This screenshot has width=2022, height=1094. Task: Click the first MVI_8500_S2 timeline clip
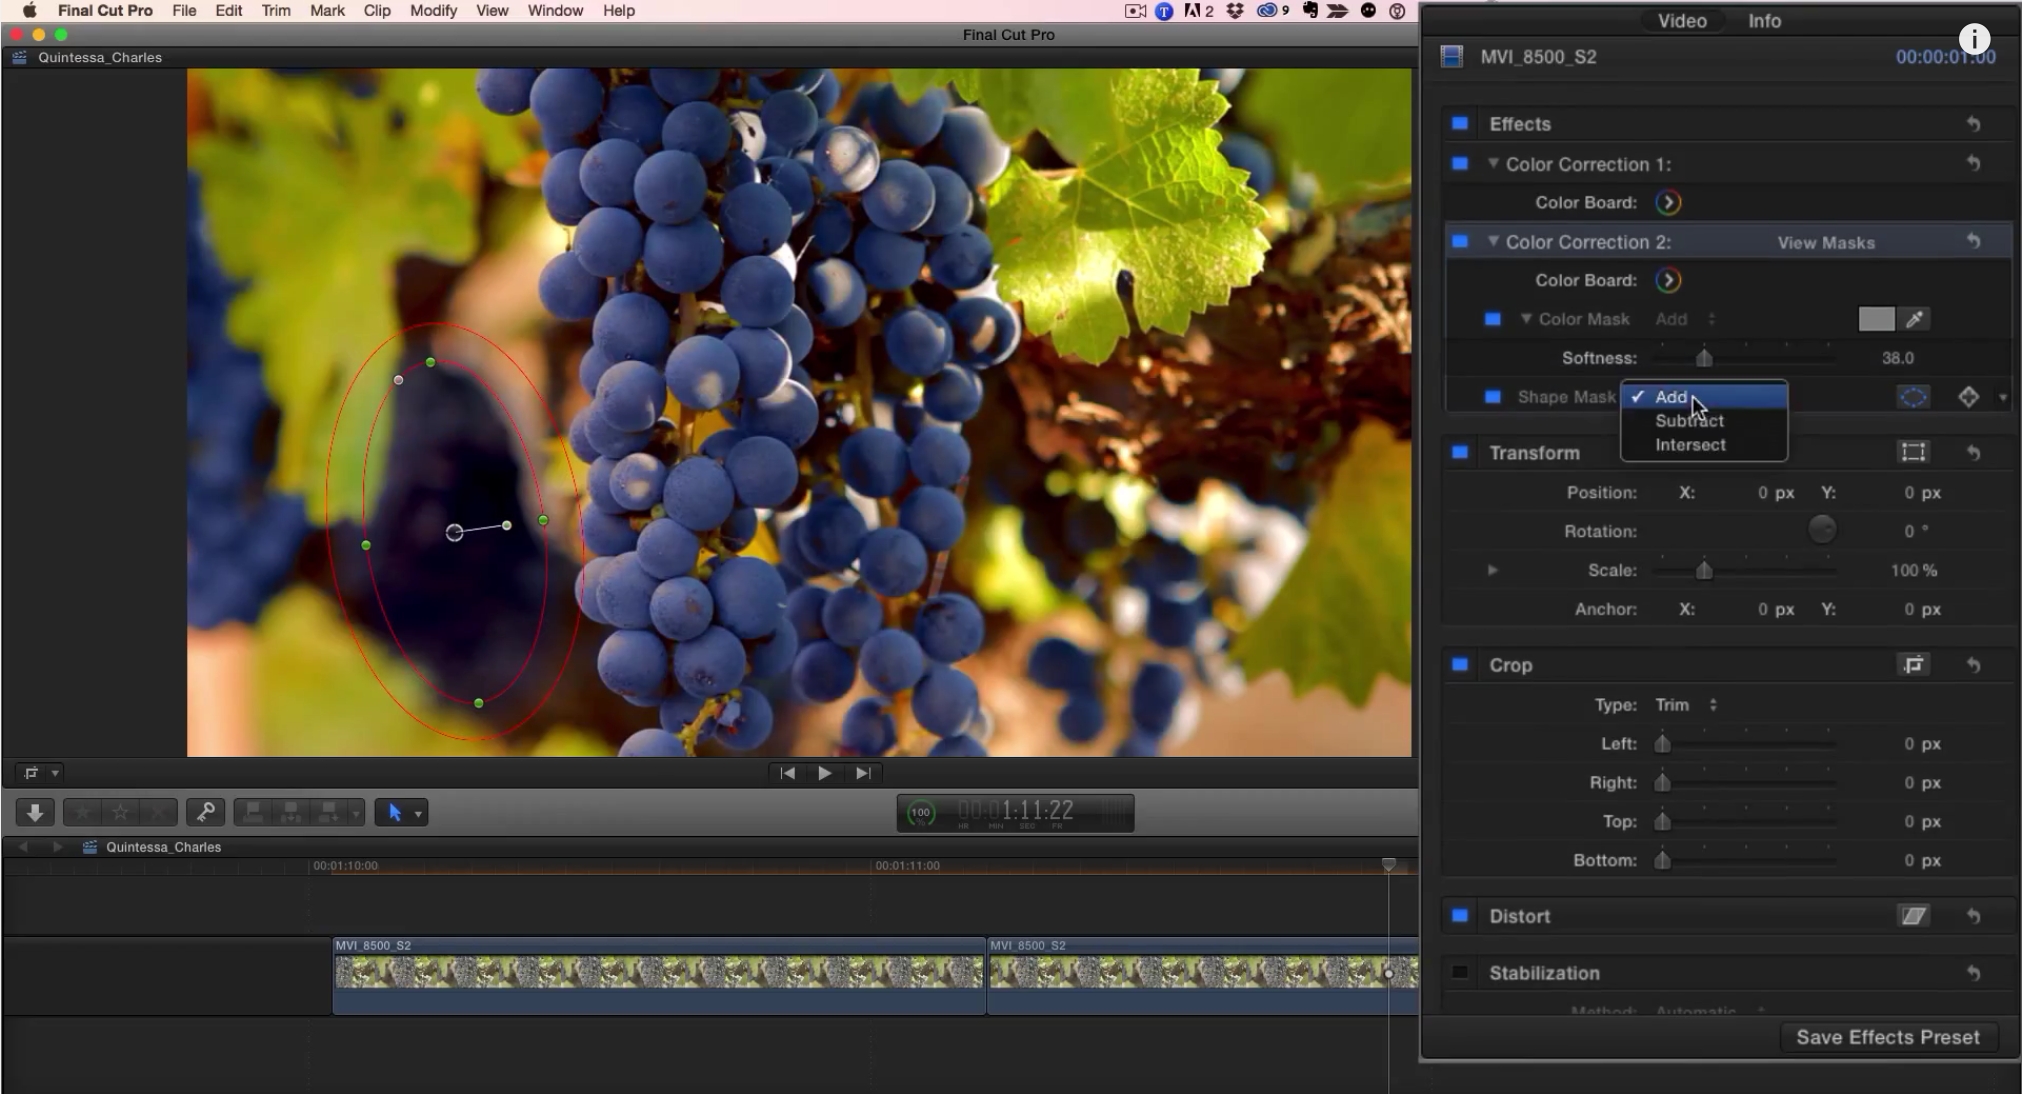[x=659, y=975]
